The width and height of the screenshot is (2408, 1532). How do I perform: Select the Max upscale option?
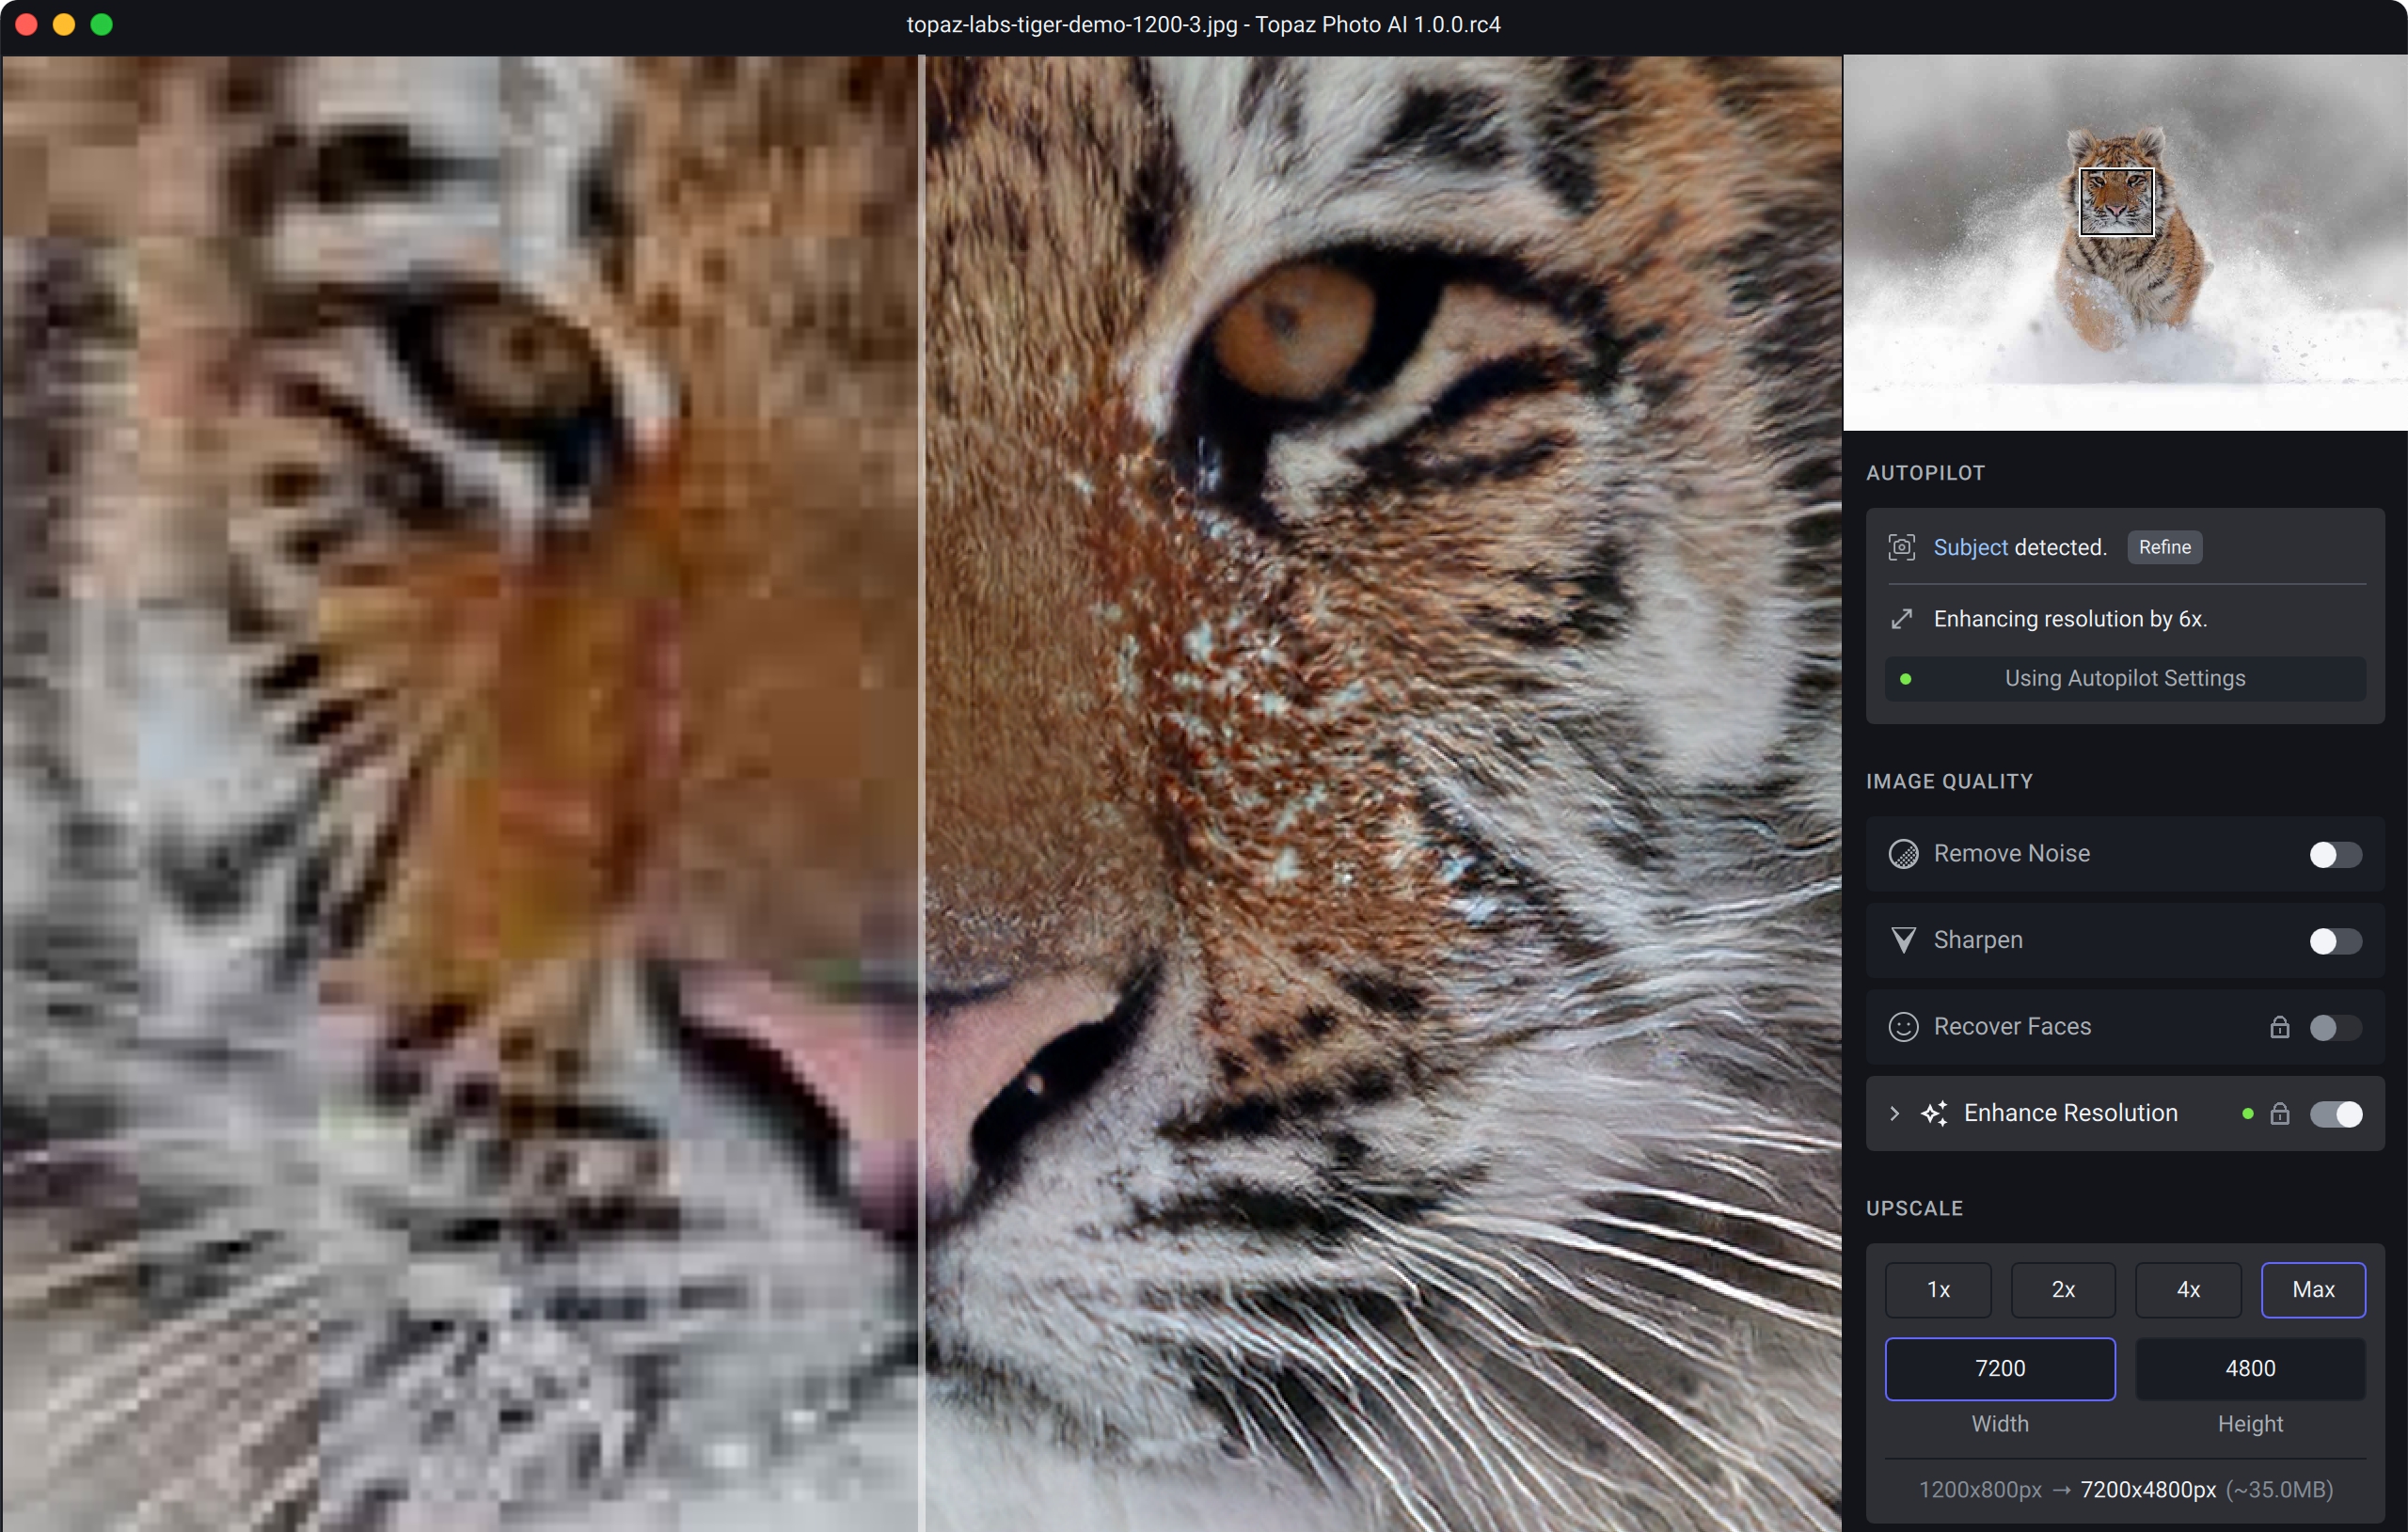[x=2312, y=1289]
